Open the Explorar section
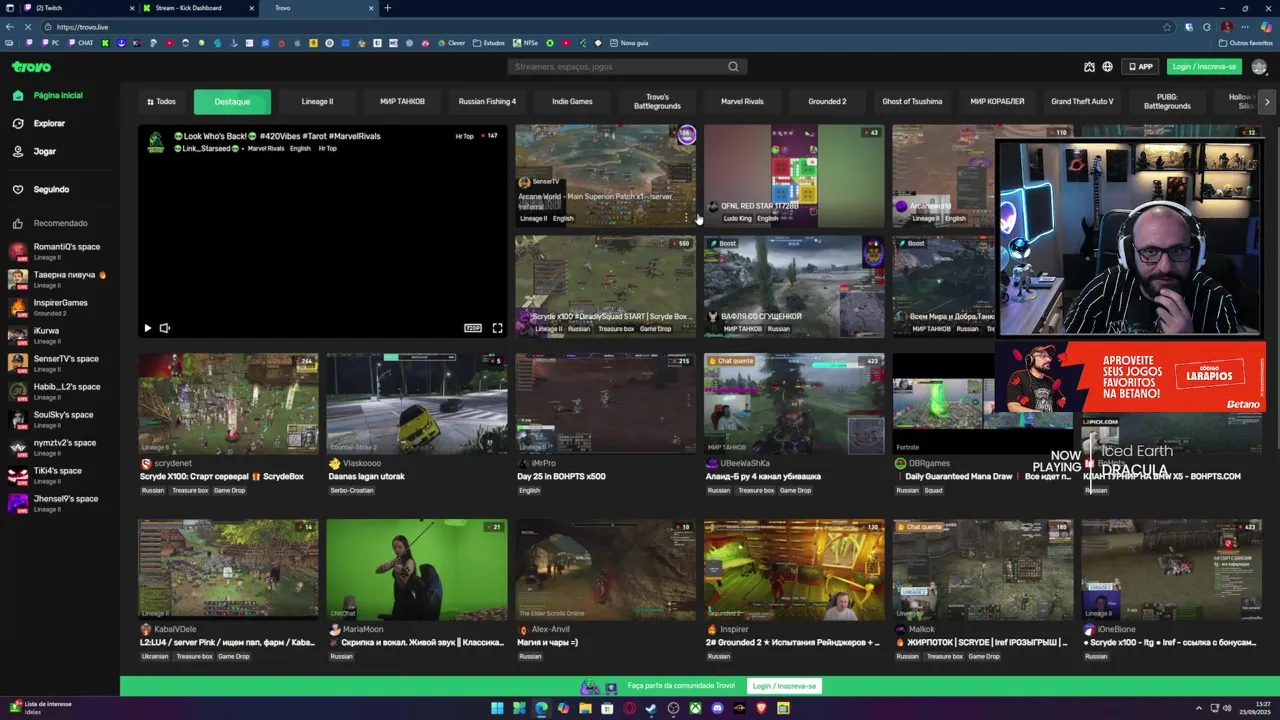This screenshot has height=720, width=1280. click(49, 123)
